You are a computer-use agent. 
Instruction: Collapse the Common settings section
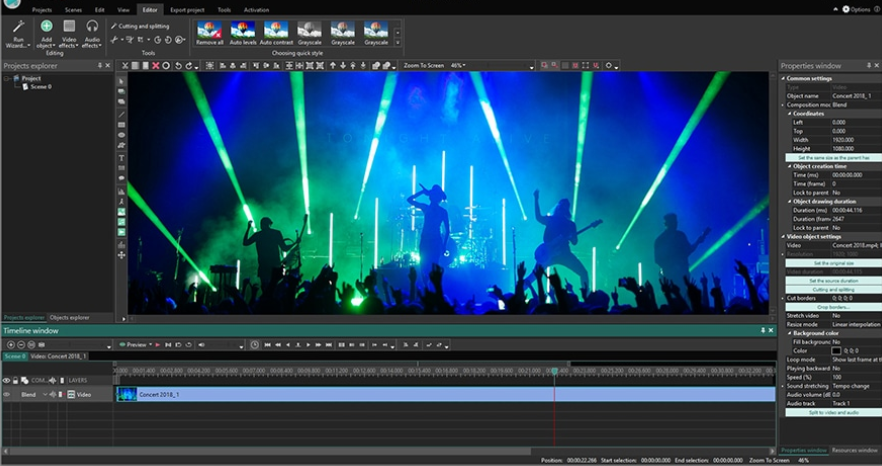(783, 78)
